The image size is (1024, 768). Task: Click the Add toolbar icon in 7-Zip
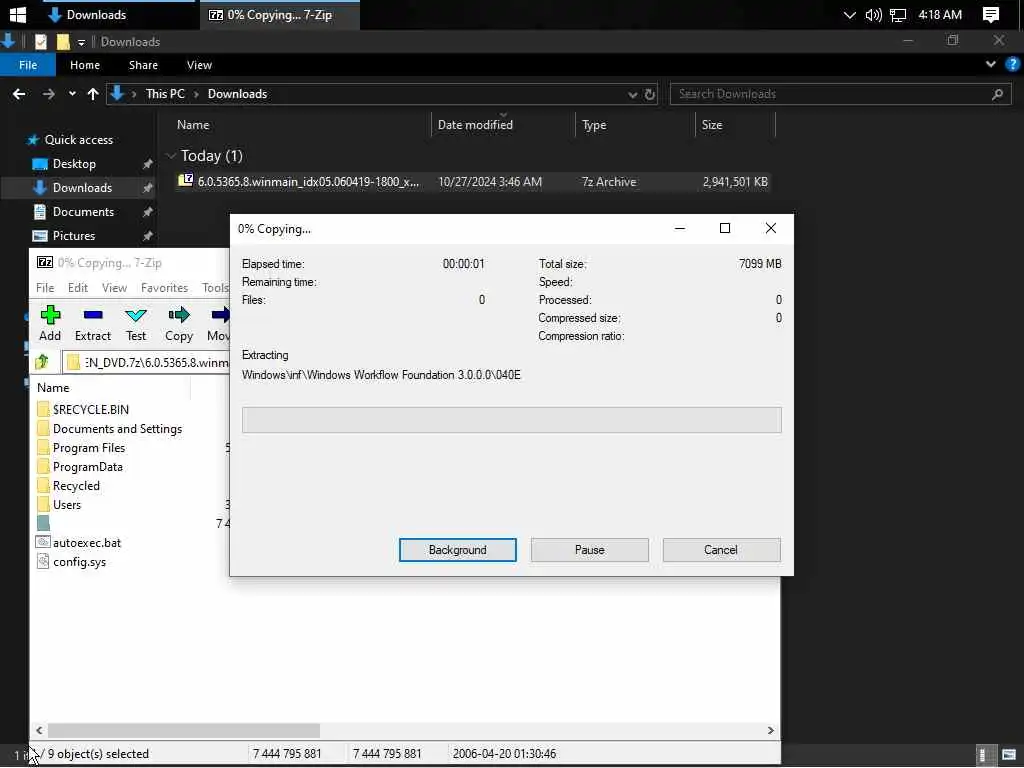tap(50, 323)
